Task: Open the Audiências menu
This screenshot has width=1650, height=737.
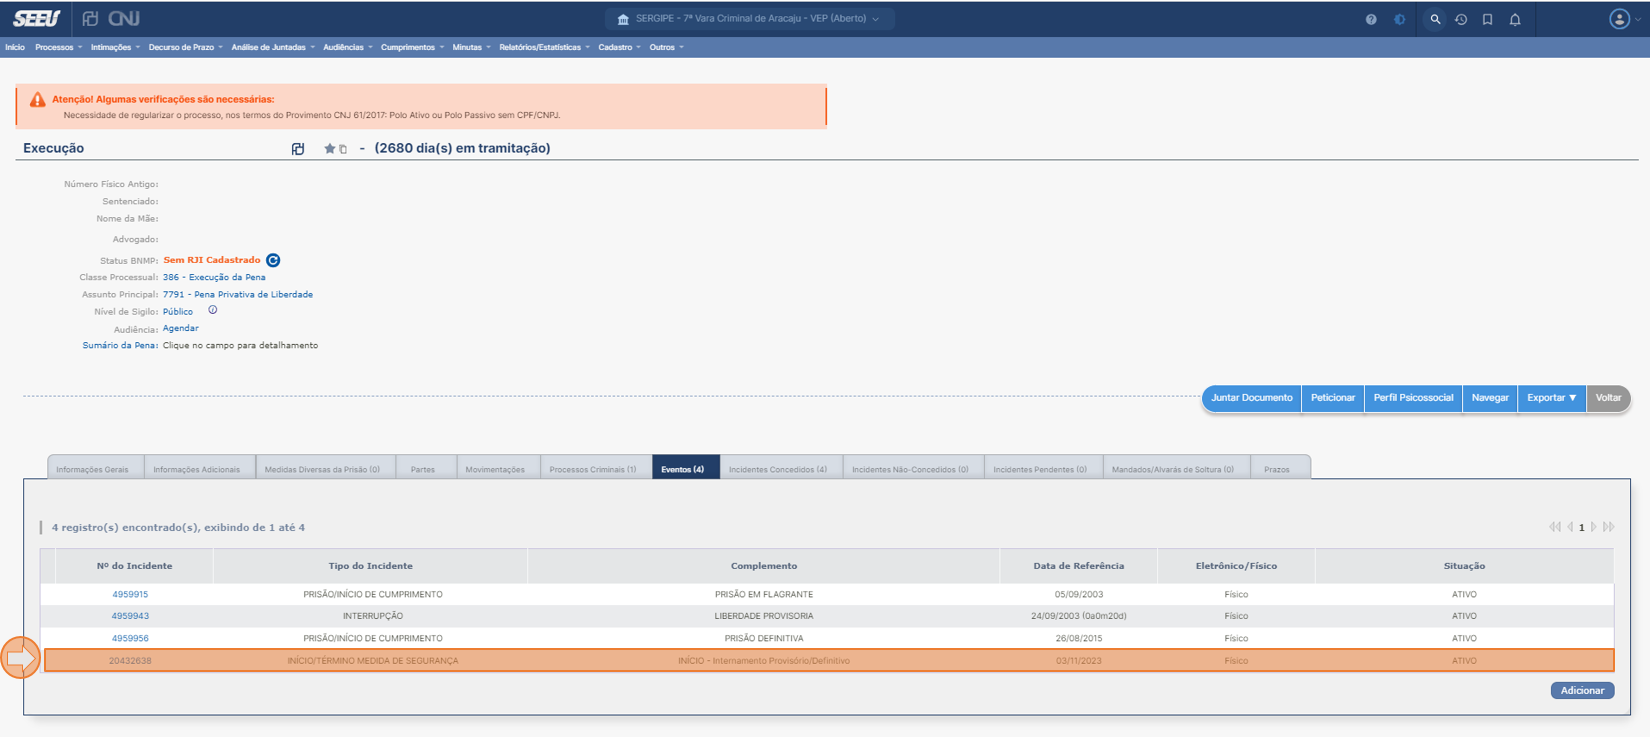Action: point(347,47)
